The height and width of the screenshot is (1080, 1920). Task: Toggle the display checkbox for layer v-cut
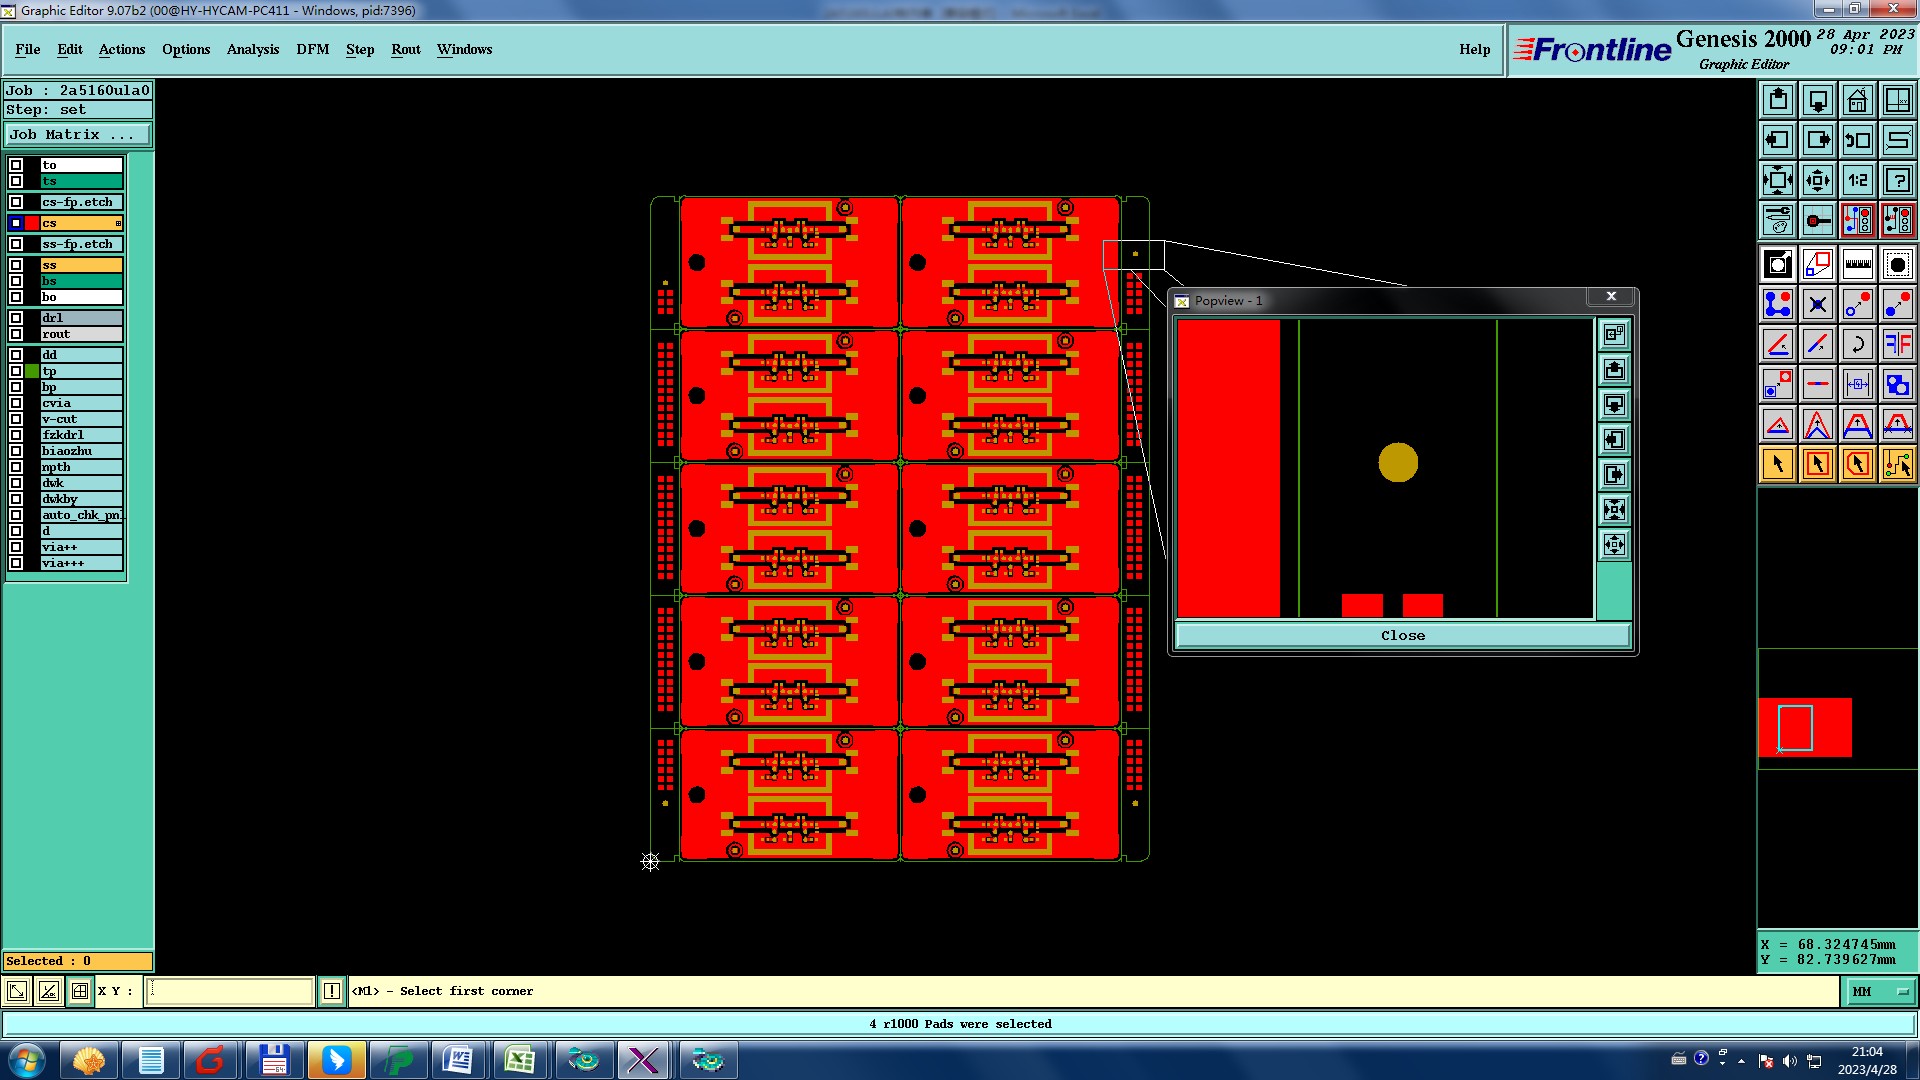pos(16,419)
